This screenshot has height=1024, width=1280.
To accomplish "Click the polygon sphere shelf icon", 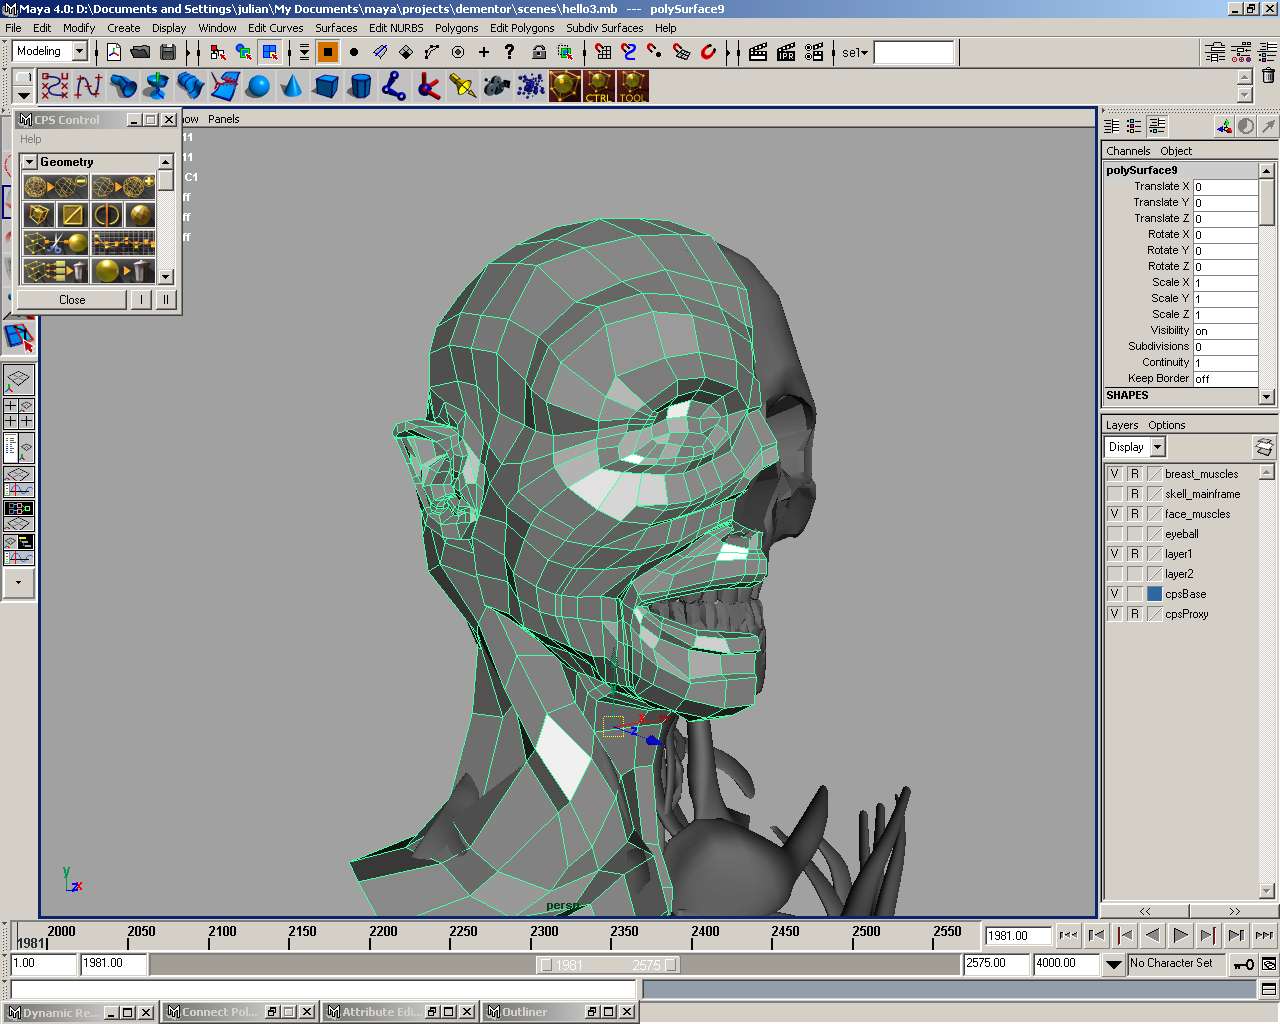I will [258, 87].
